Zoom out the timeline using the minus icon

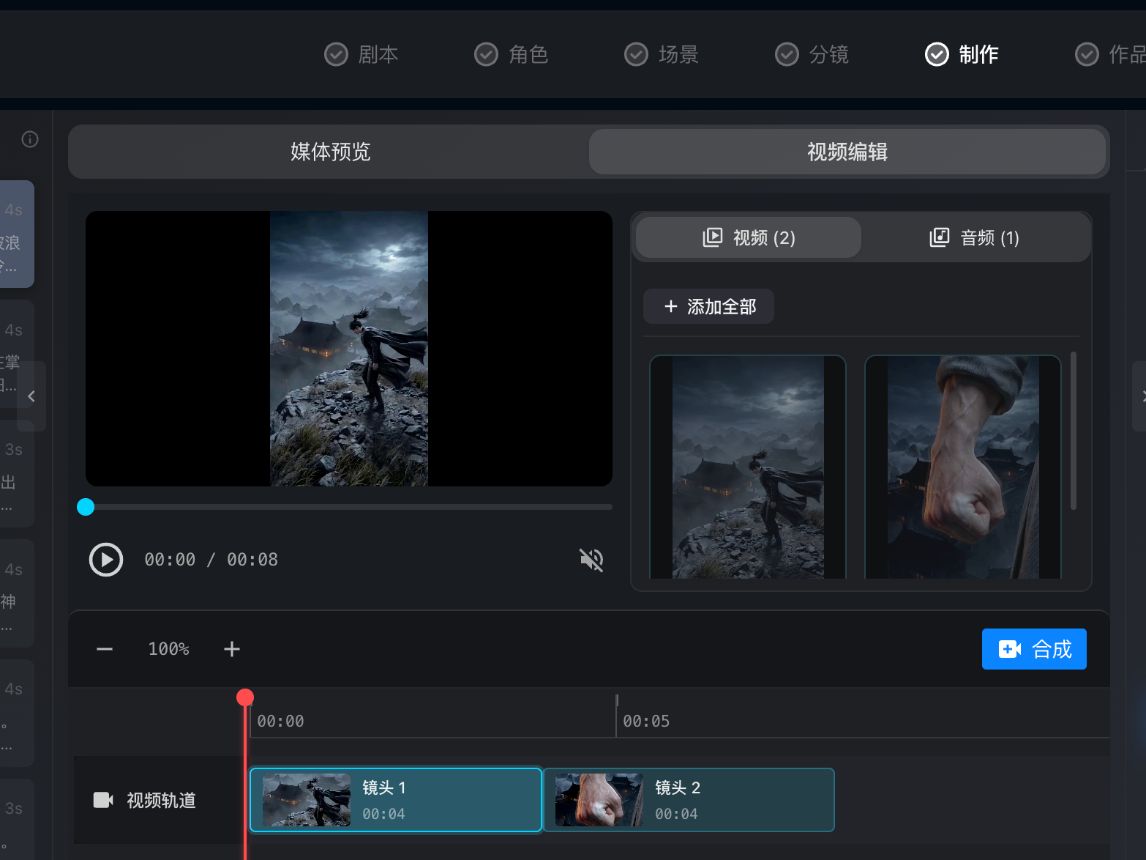pos(104,648)
